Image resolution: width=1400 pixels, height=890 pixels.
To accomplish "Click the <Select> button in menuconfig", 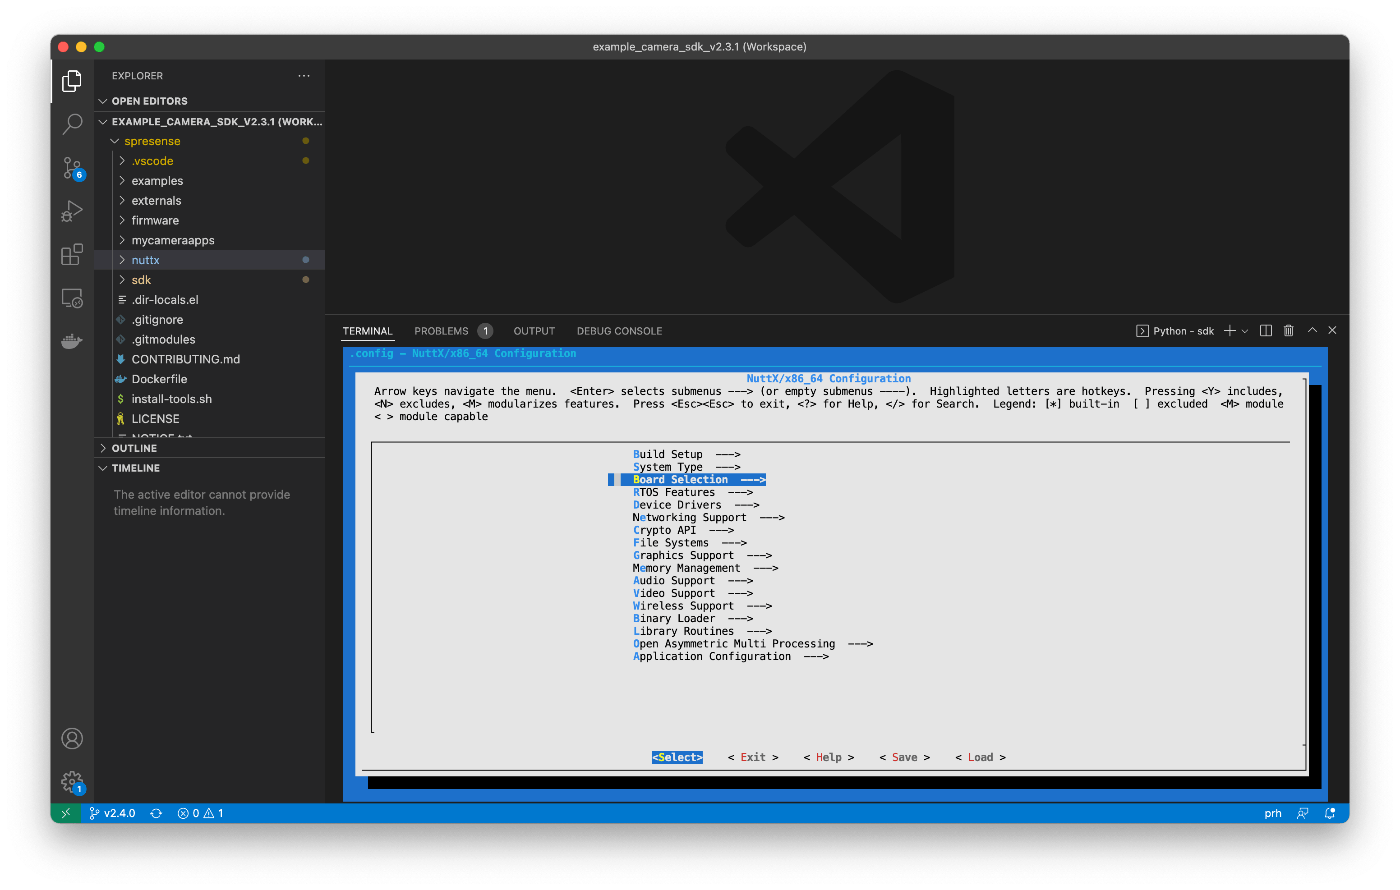I will point(677,757).
